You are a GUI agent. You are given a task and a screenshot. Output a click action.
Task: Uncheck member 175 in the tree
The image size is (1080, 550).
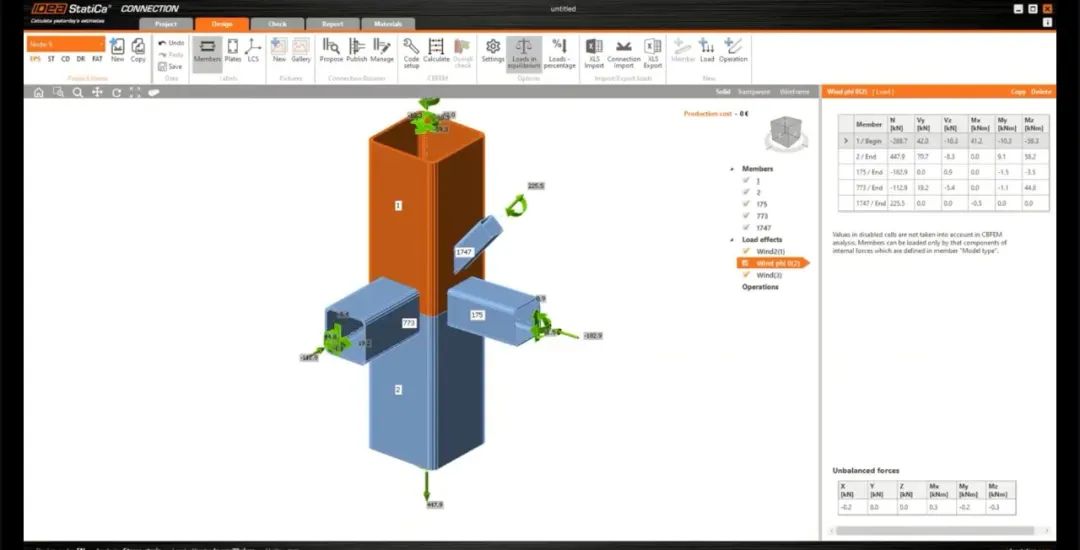pos(745,204)
